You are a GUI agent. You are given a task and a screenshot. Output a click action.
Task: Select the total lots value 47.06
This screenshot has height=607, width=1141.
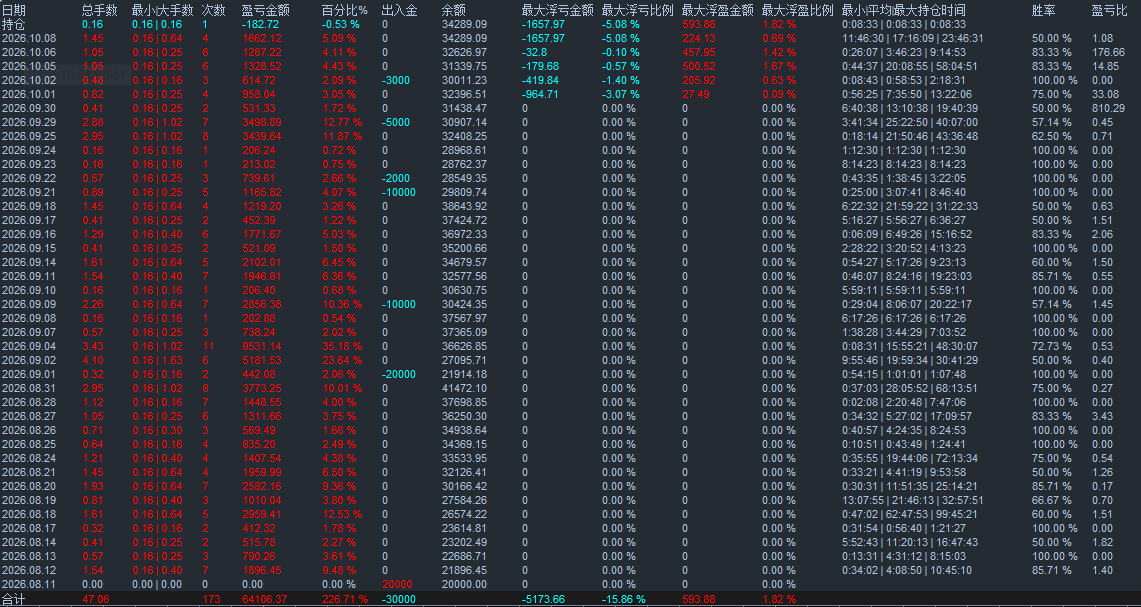97,599
